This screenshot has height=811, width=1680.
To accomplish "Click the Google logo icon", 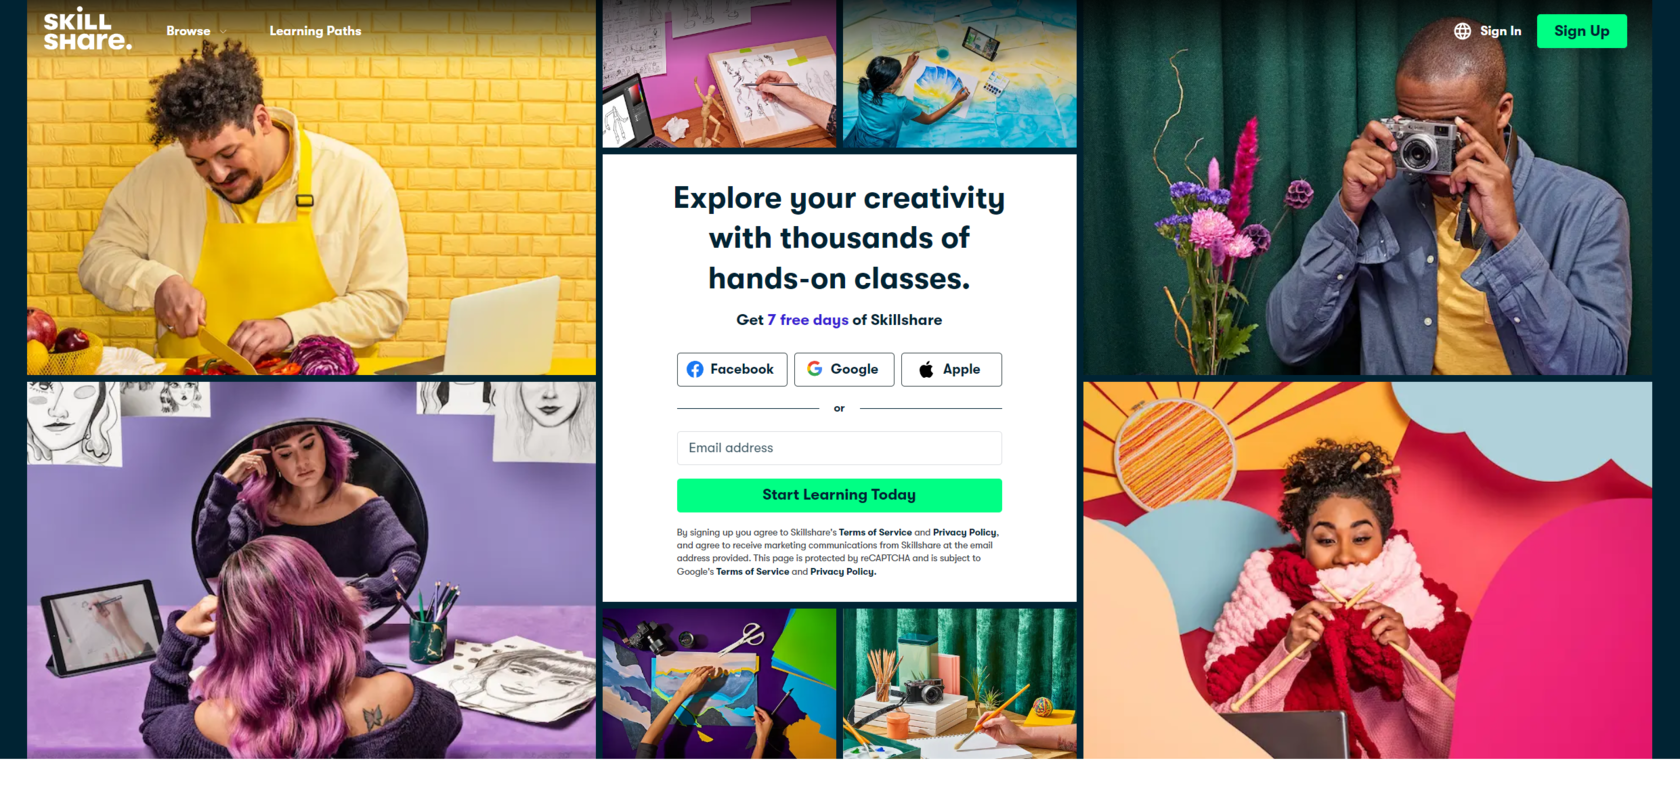I will 815,369.
